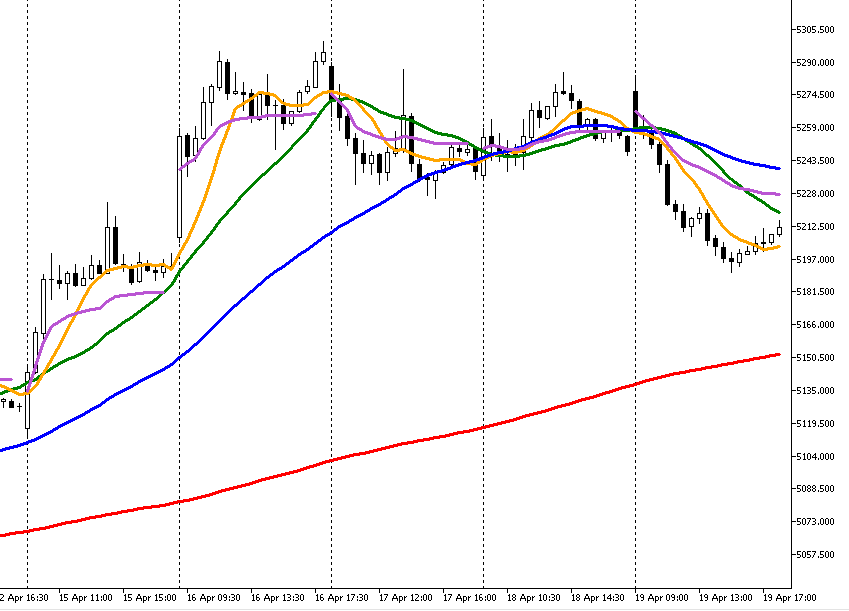
Task: Click the 5181.500 price axis value
Action: pyautogui.click(x=815, y=292)
